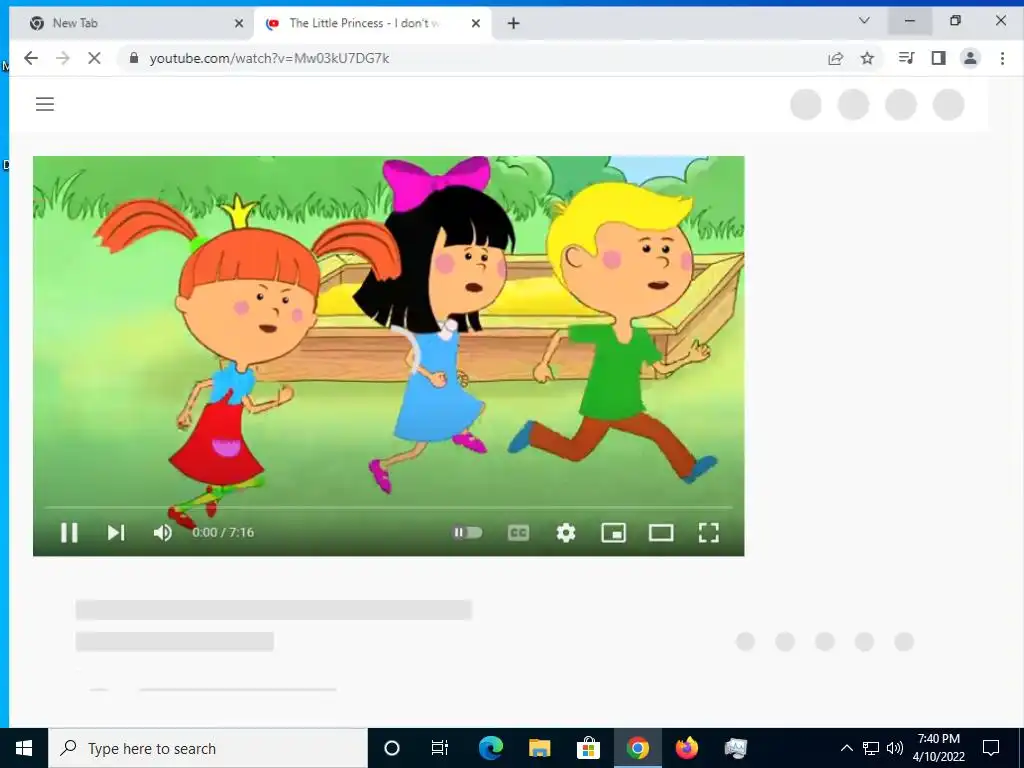Image resolution: width=1024 pixels, height=768 pixels.
Task: Open the monitor app icon after Firefox on taskbar
Action: coord(735,748)
